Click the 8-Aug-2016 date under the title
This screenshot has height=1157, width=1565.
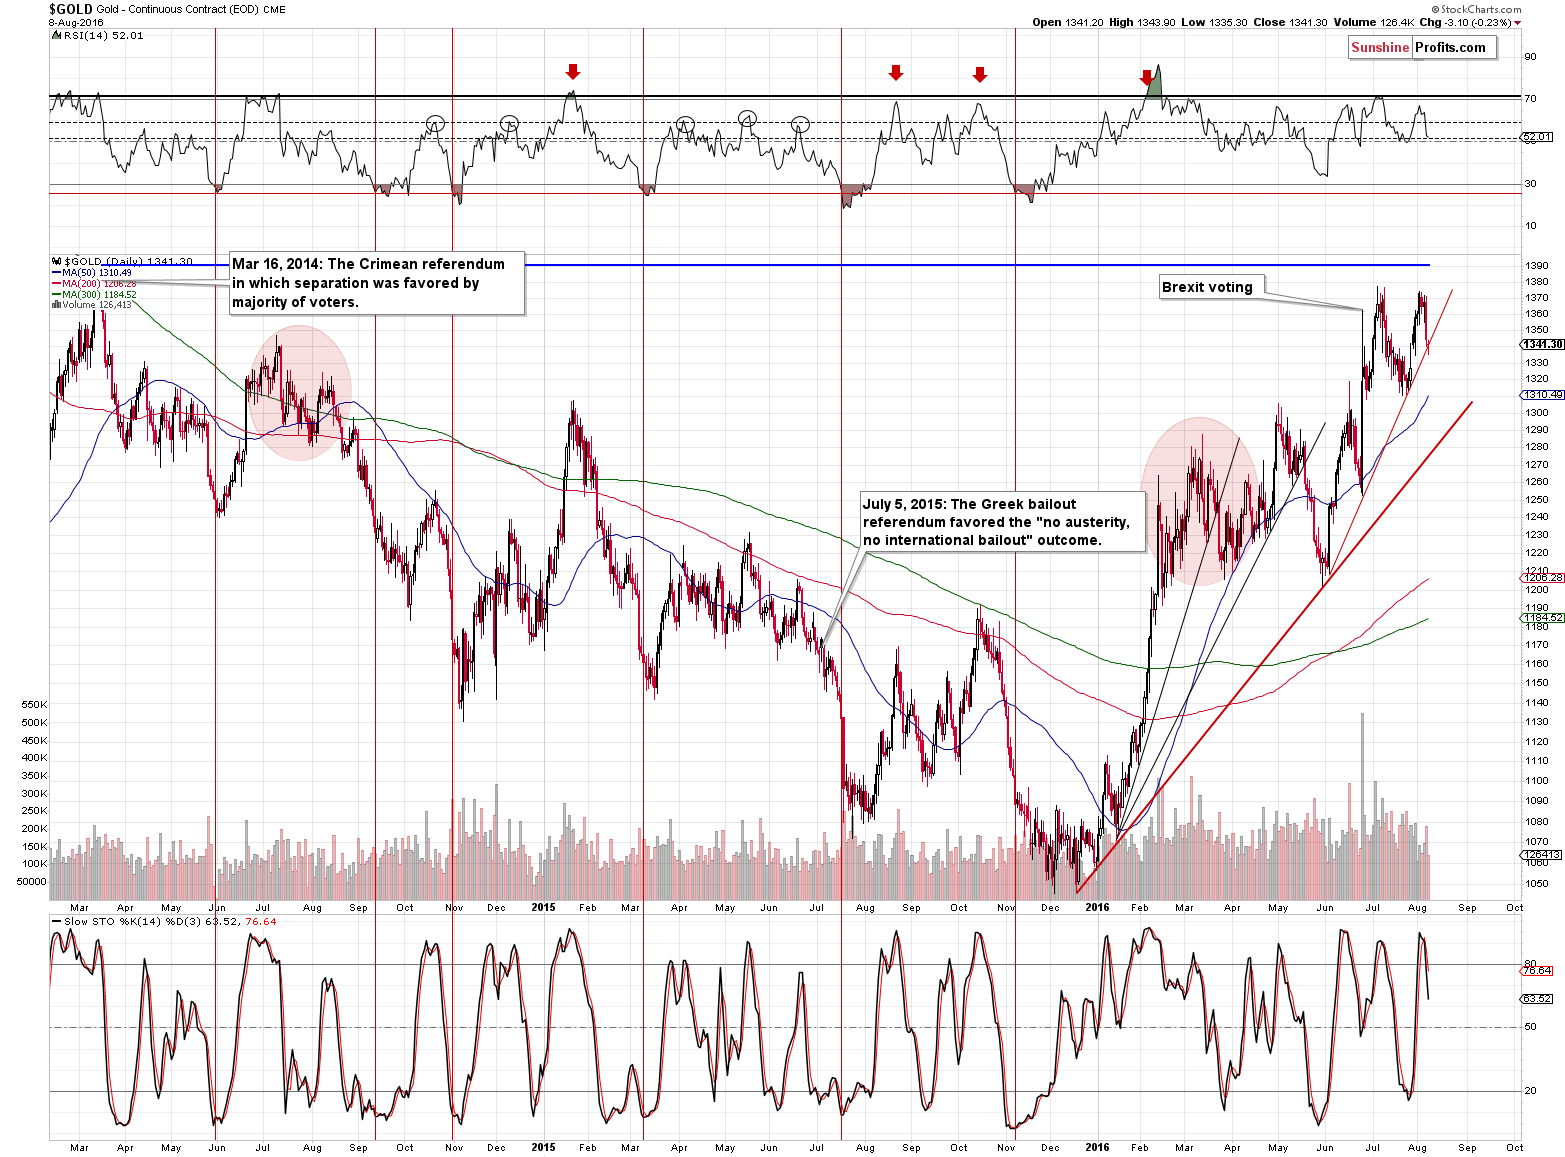(x=76, y=22)
